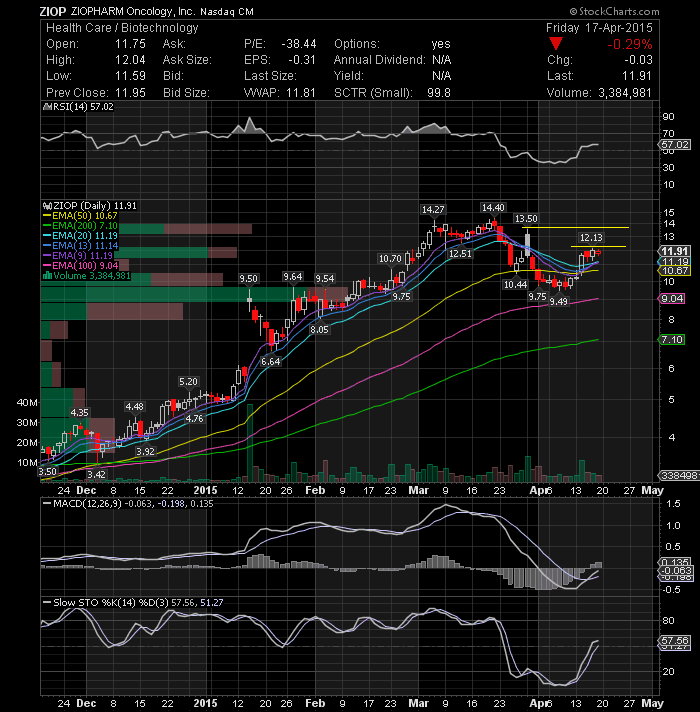
Task: Click the 4.48 price label
Action: [134, 406]
